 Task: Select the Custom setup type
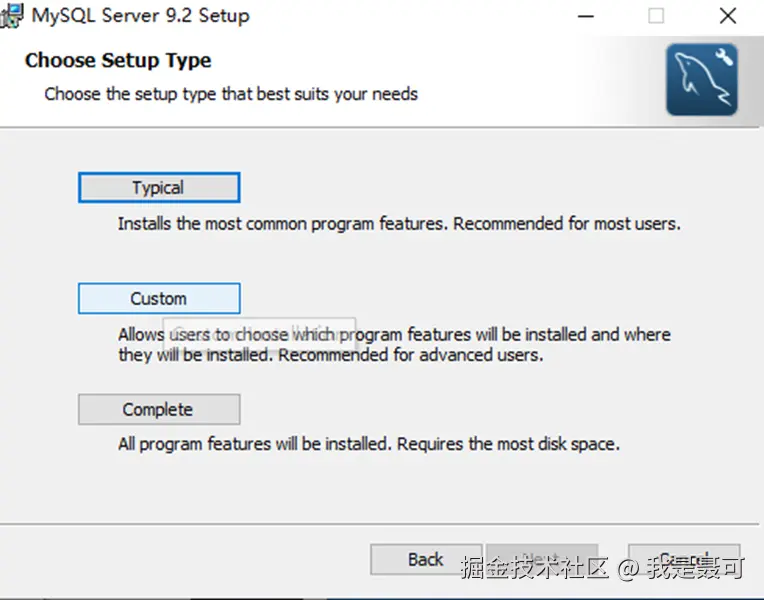pos(159,299)
